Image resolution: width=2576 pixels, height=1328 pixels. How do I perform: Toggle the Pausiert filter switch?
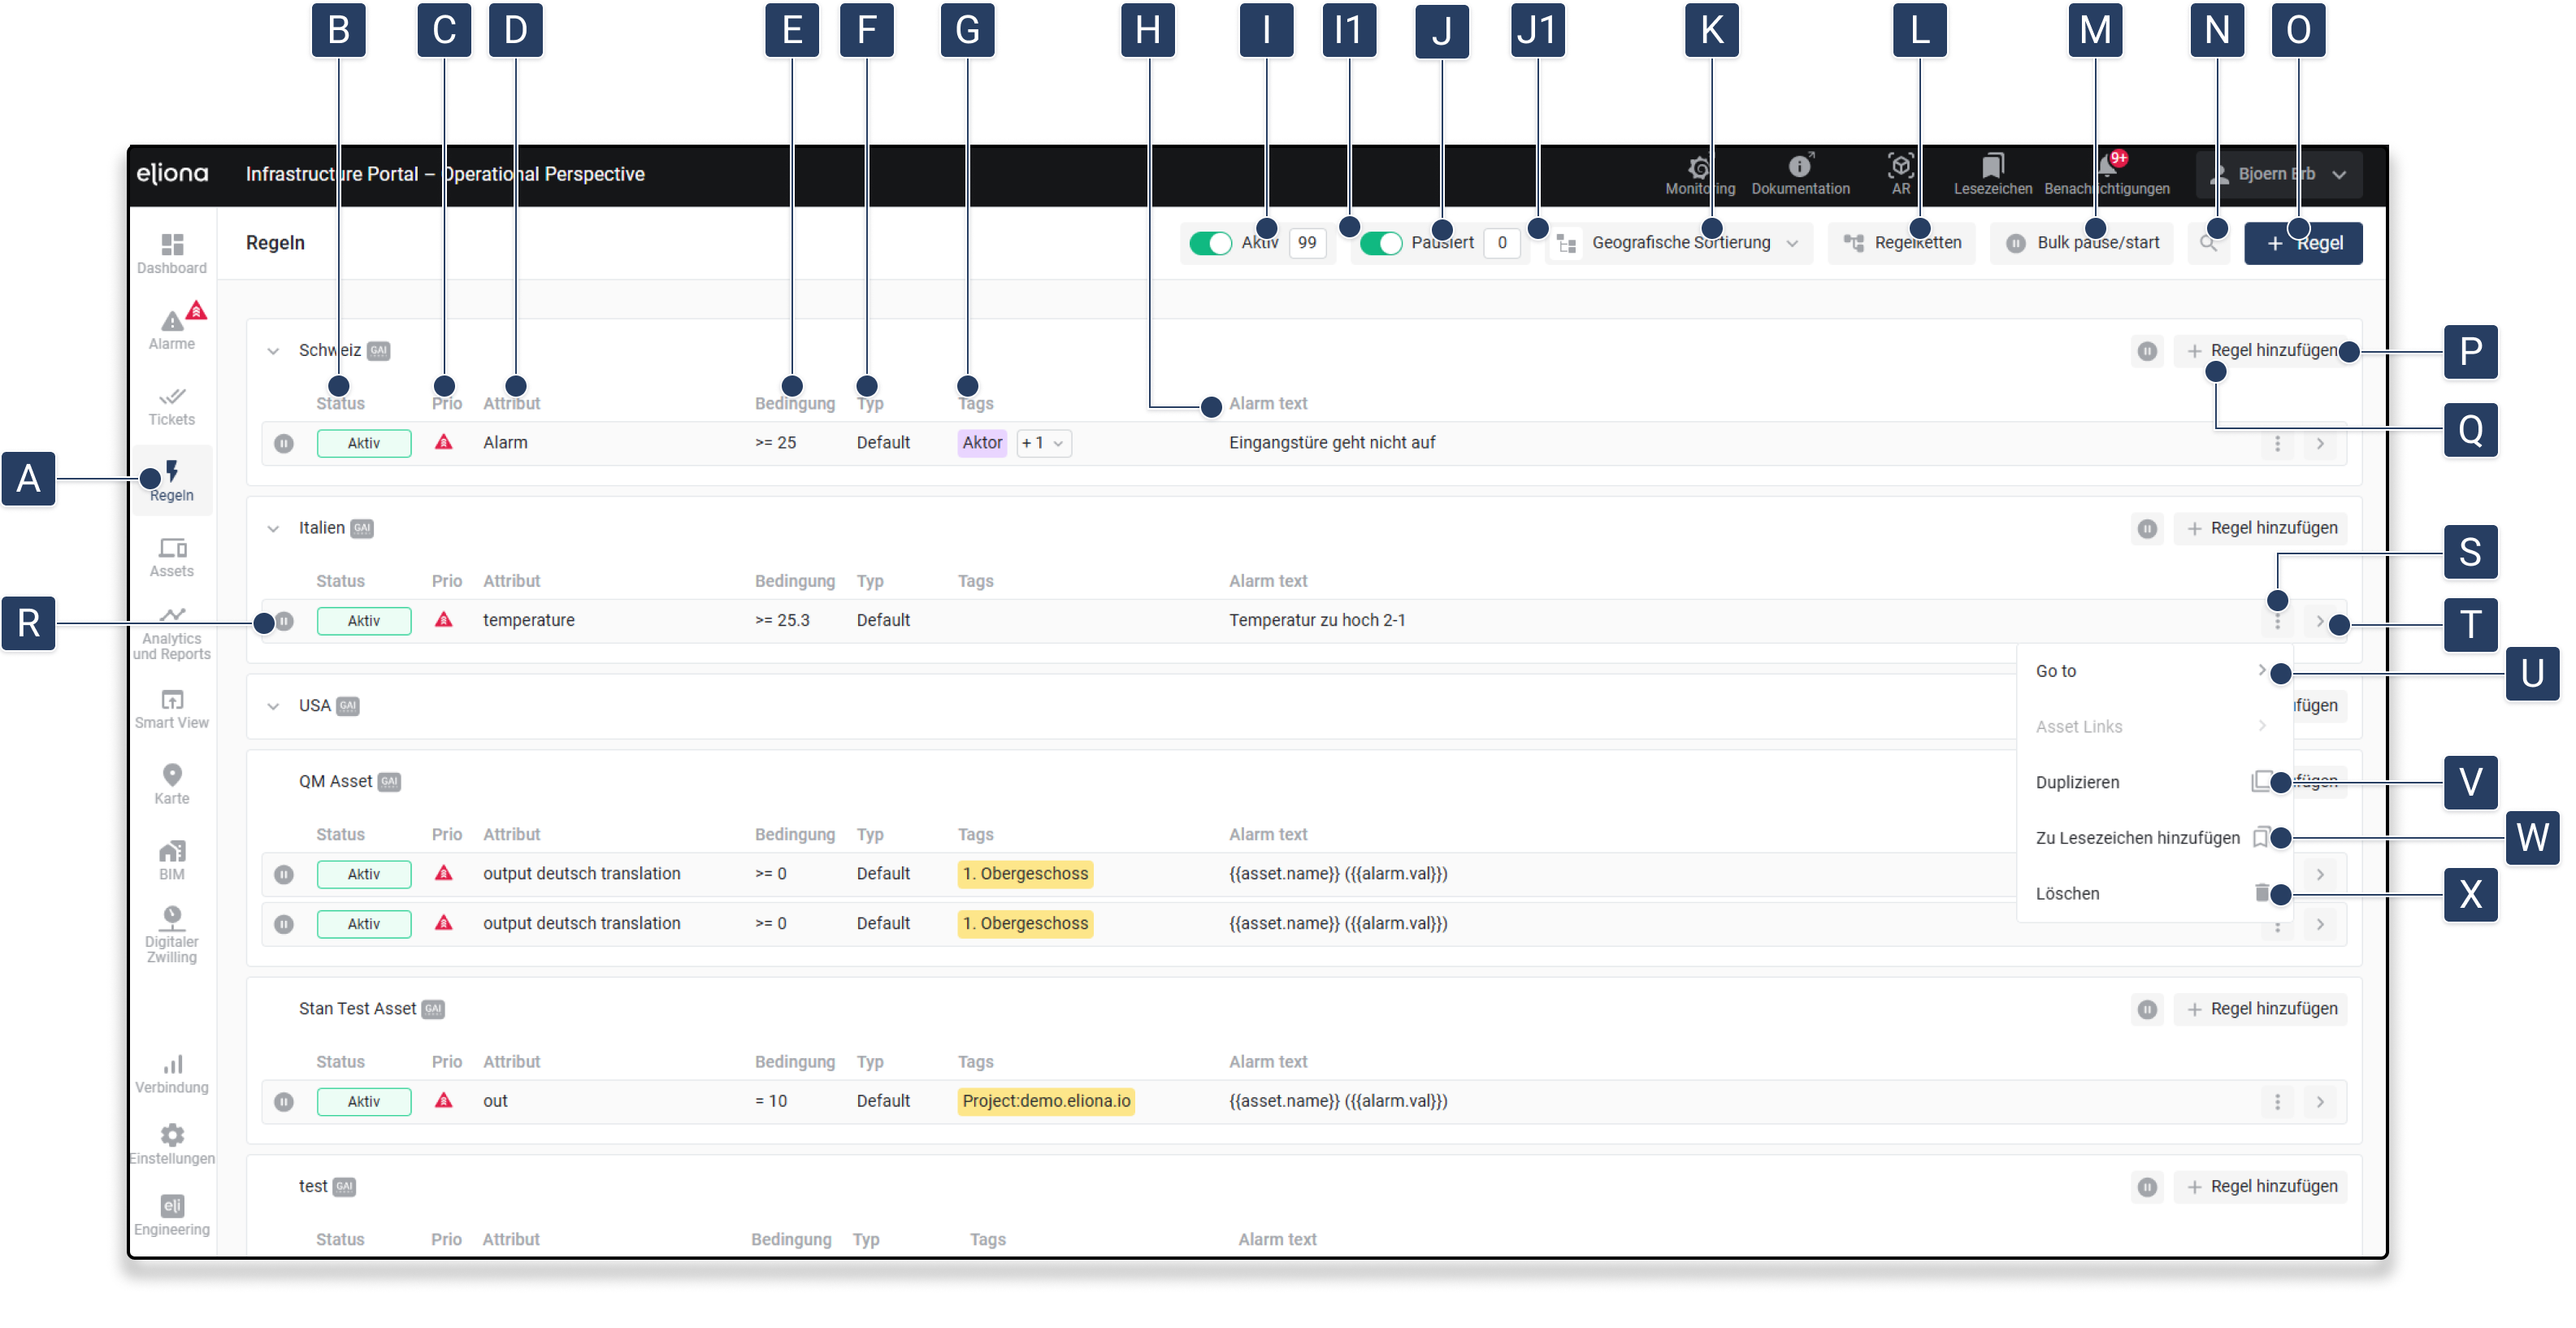pos(1381,243)
